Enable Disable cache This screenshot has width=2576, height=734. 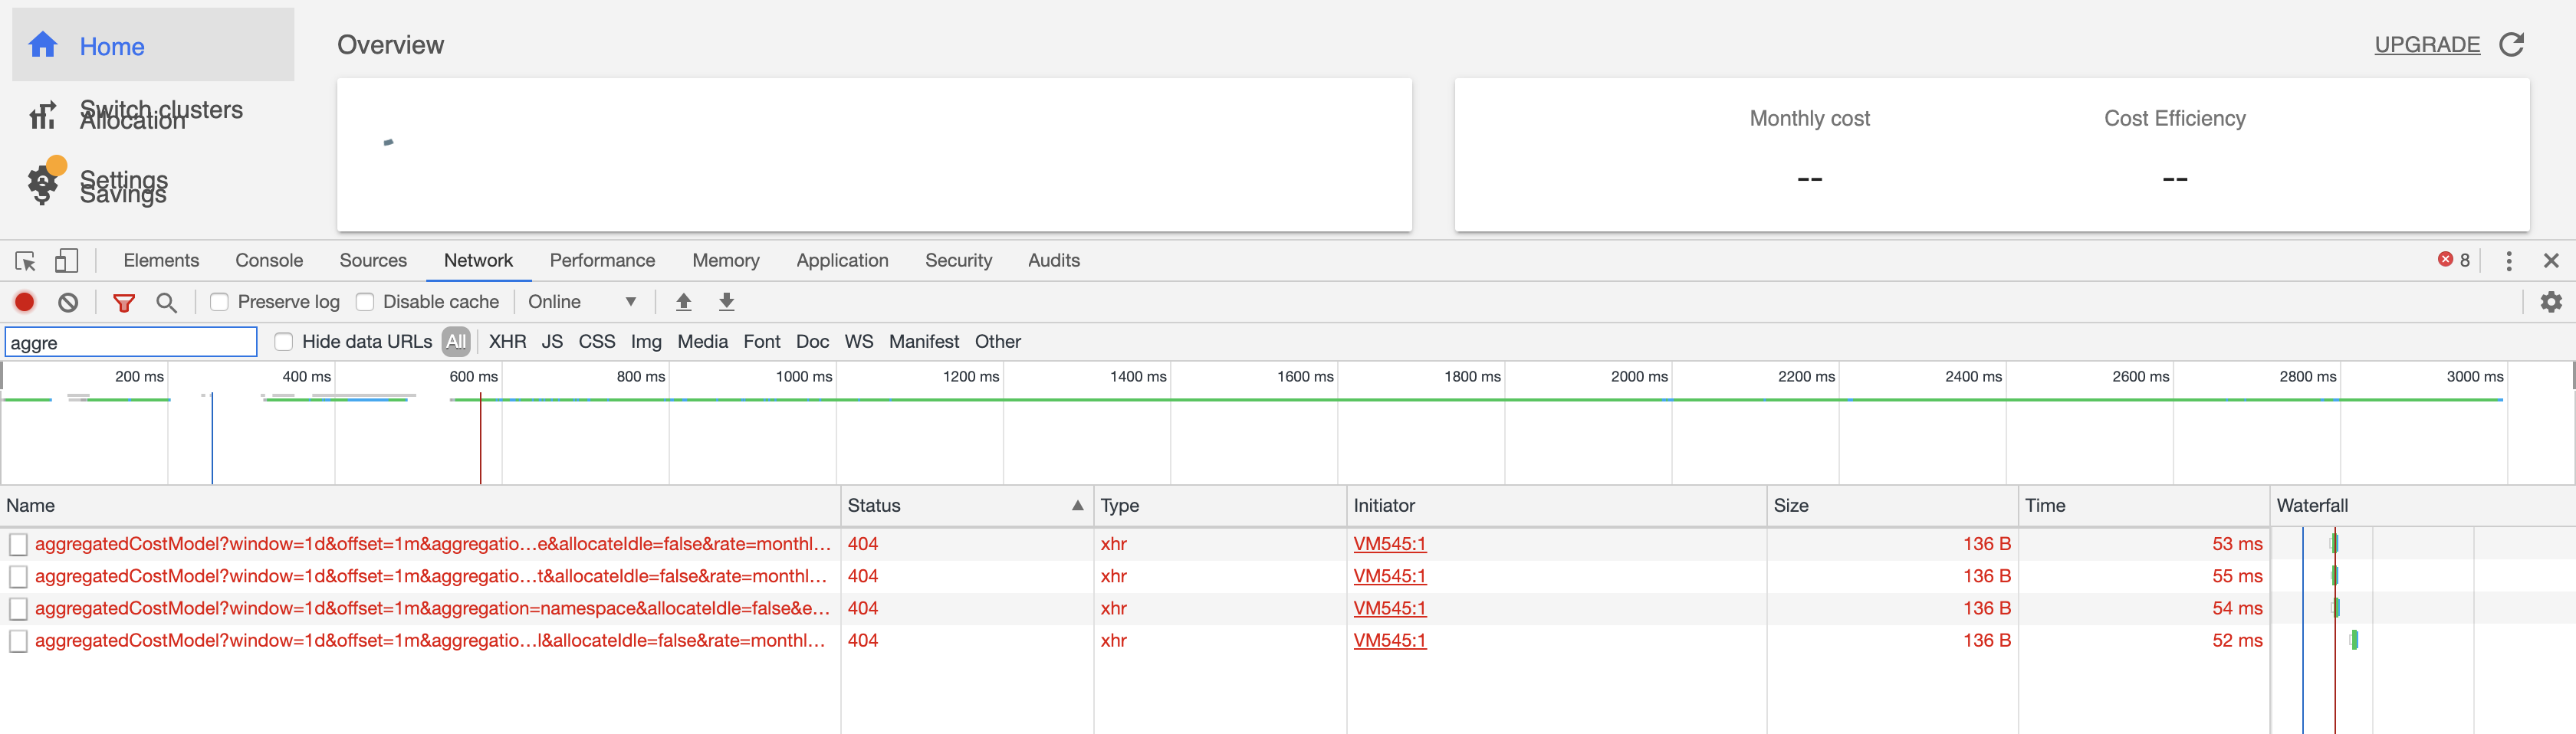coord(366,301)
